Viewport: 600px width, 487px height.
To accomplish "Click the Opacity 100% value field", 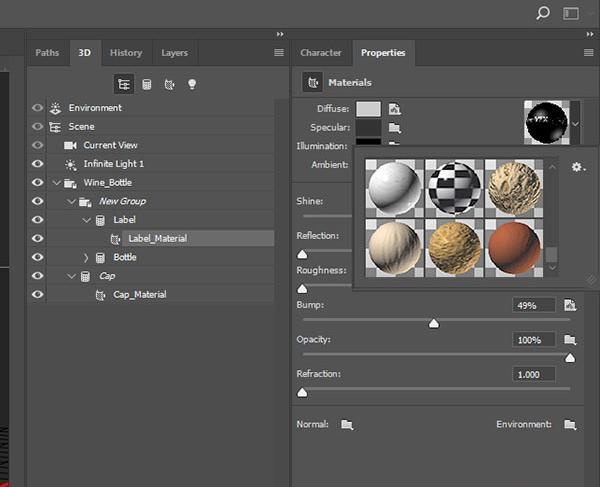I will [x=533, y=340].
